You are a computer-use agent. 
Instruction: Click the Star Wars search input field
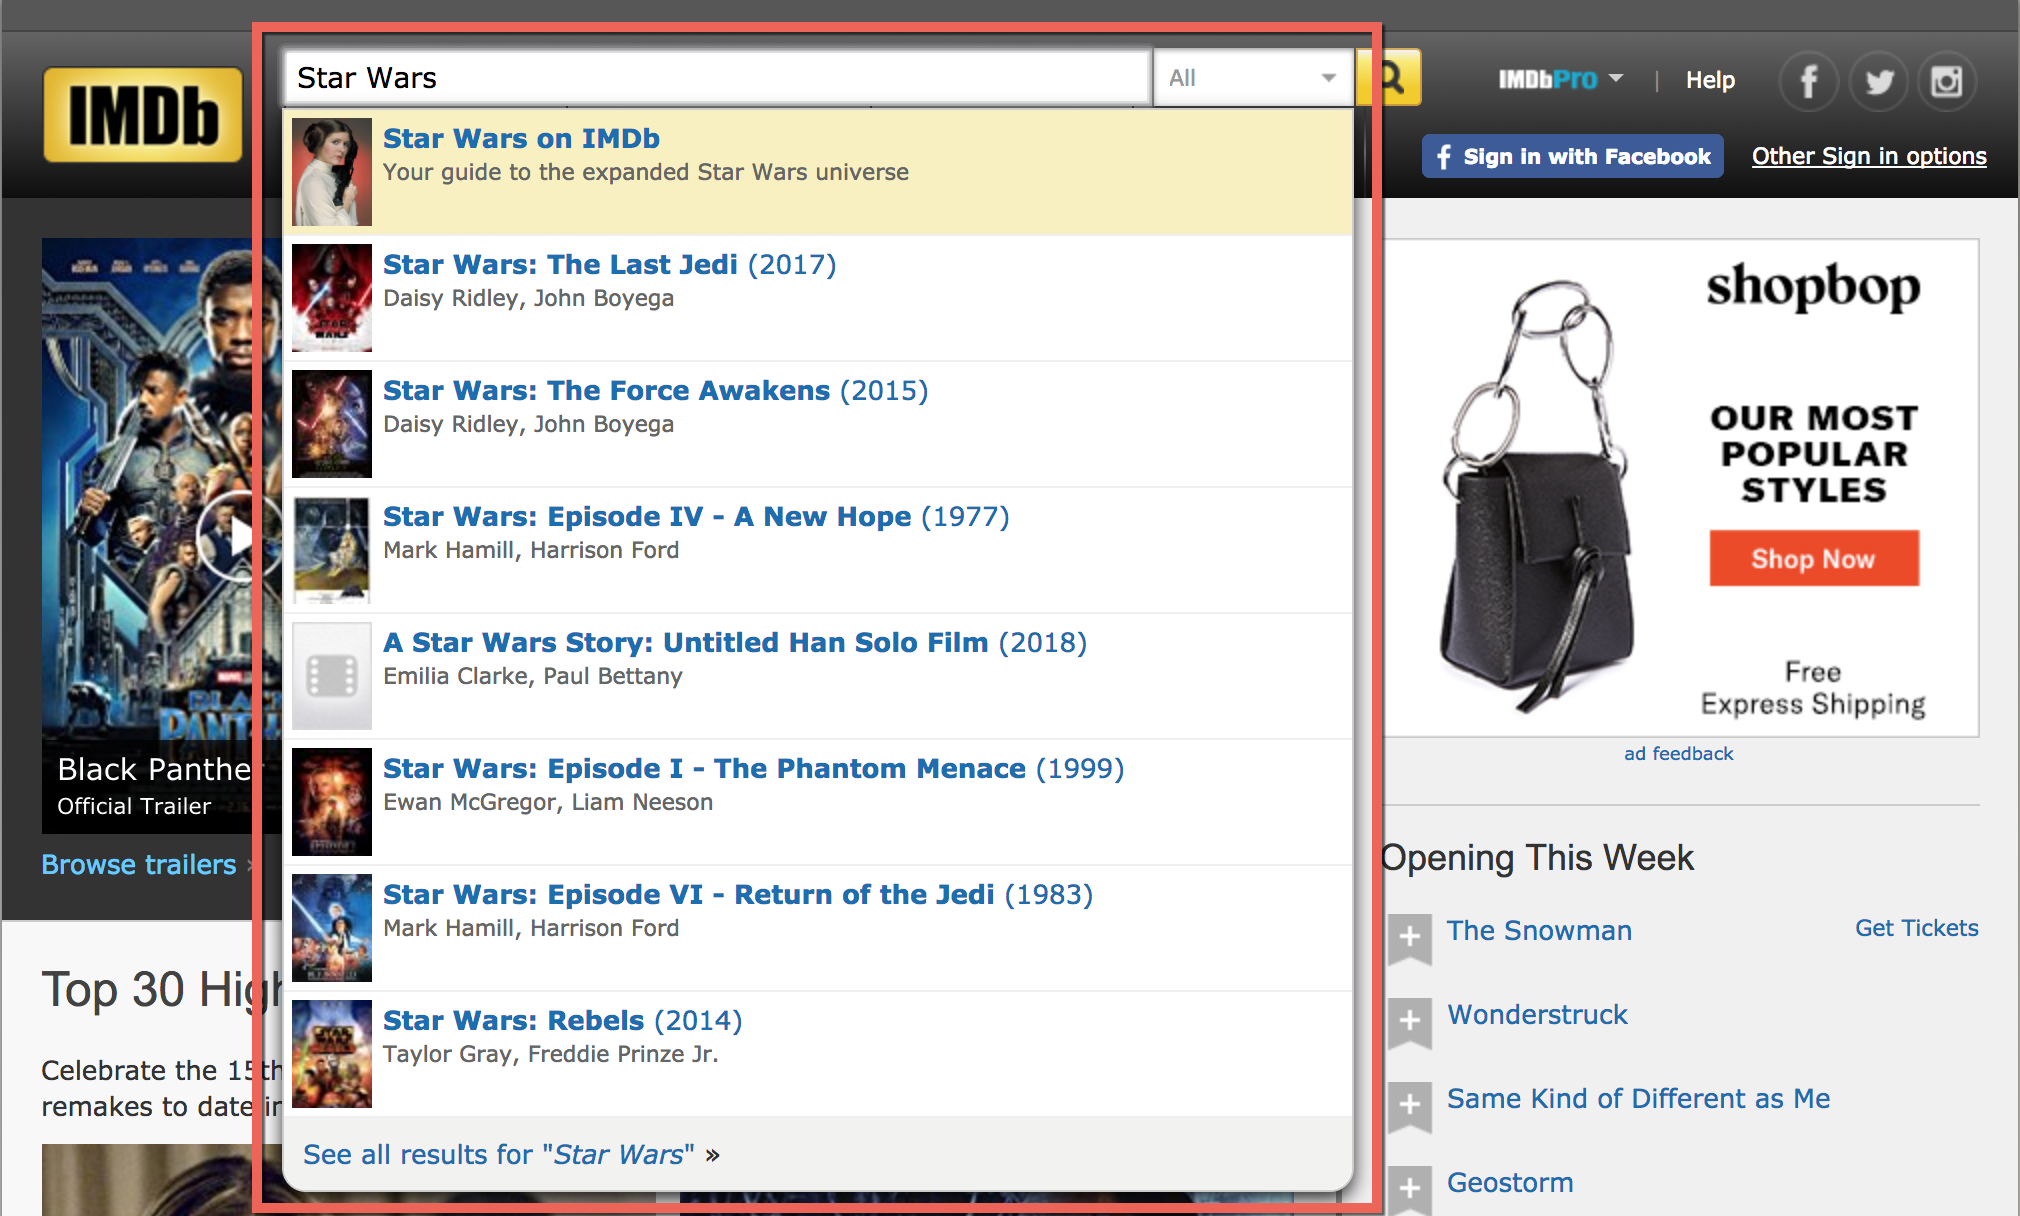(716, 78)
